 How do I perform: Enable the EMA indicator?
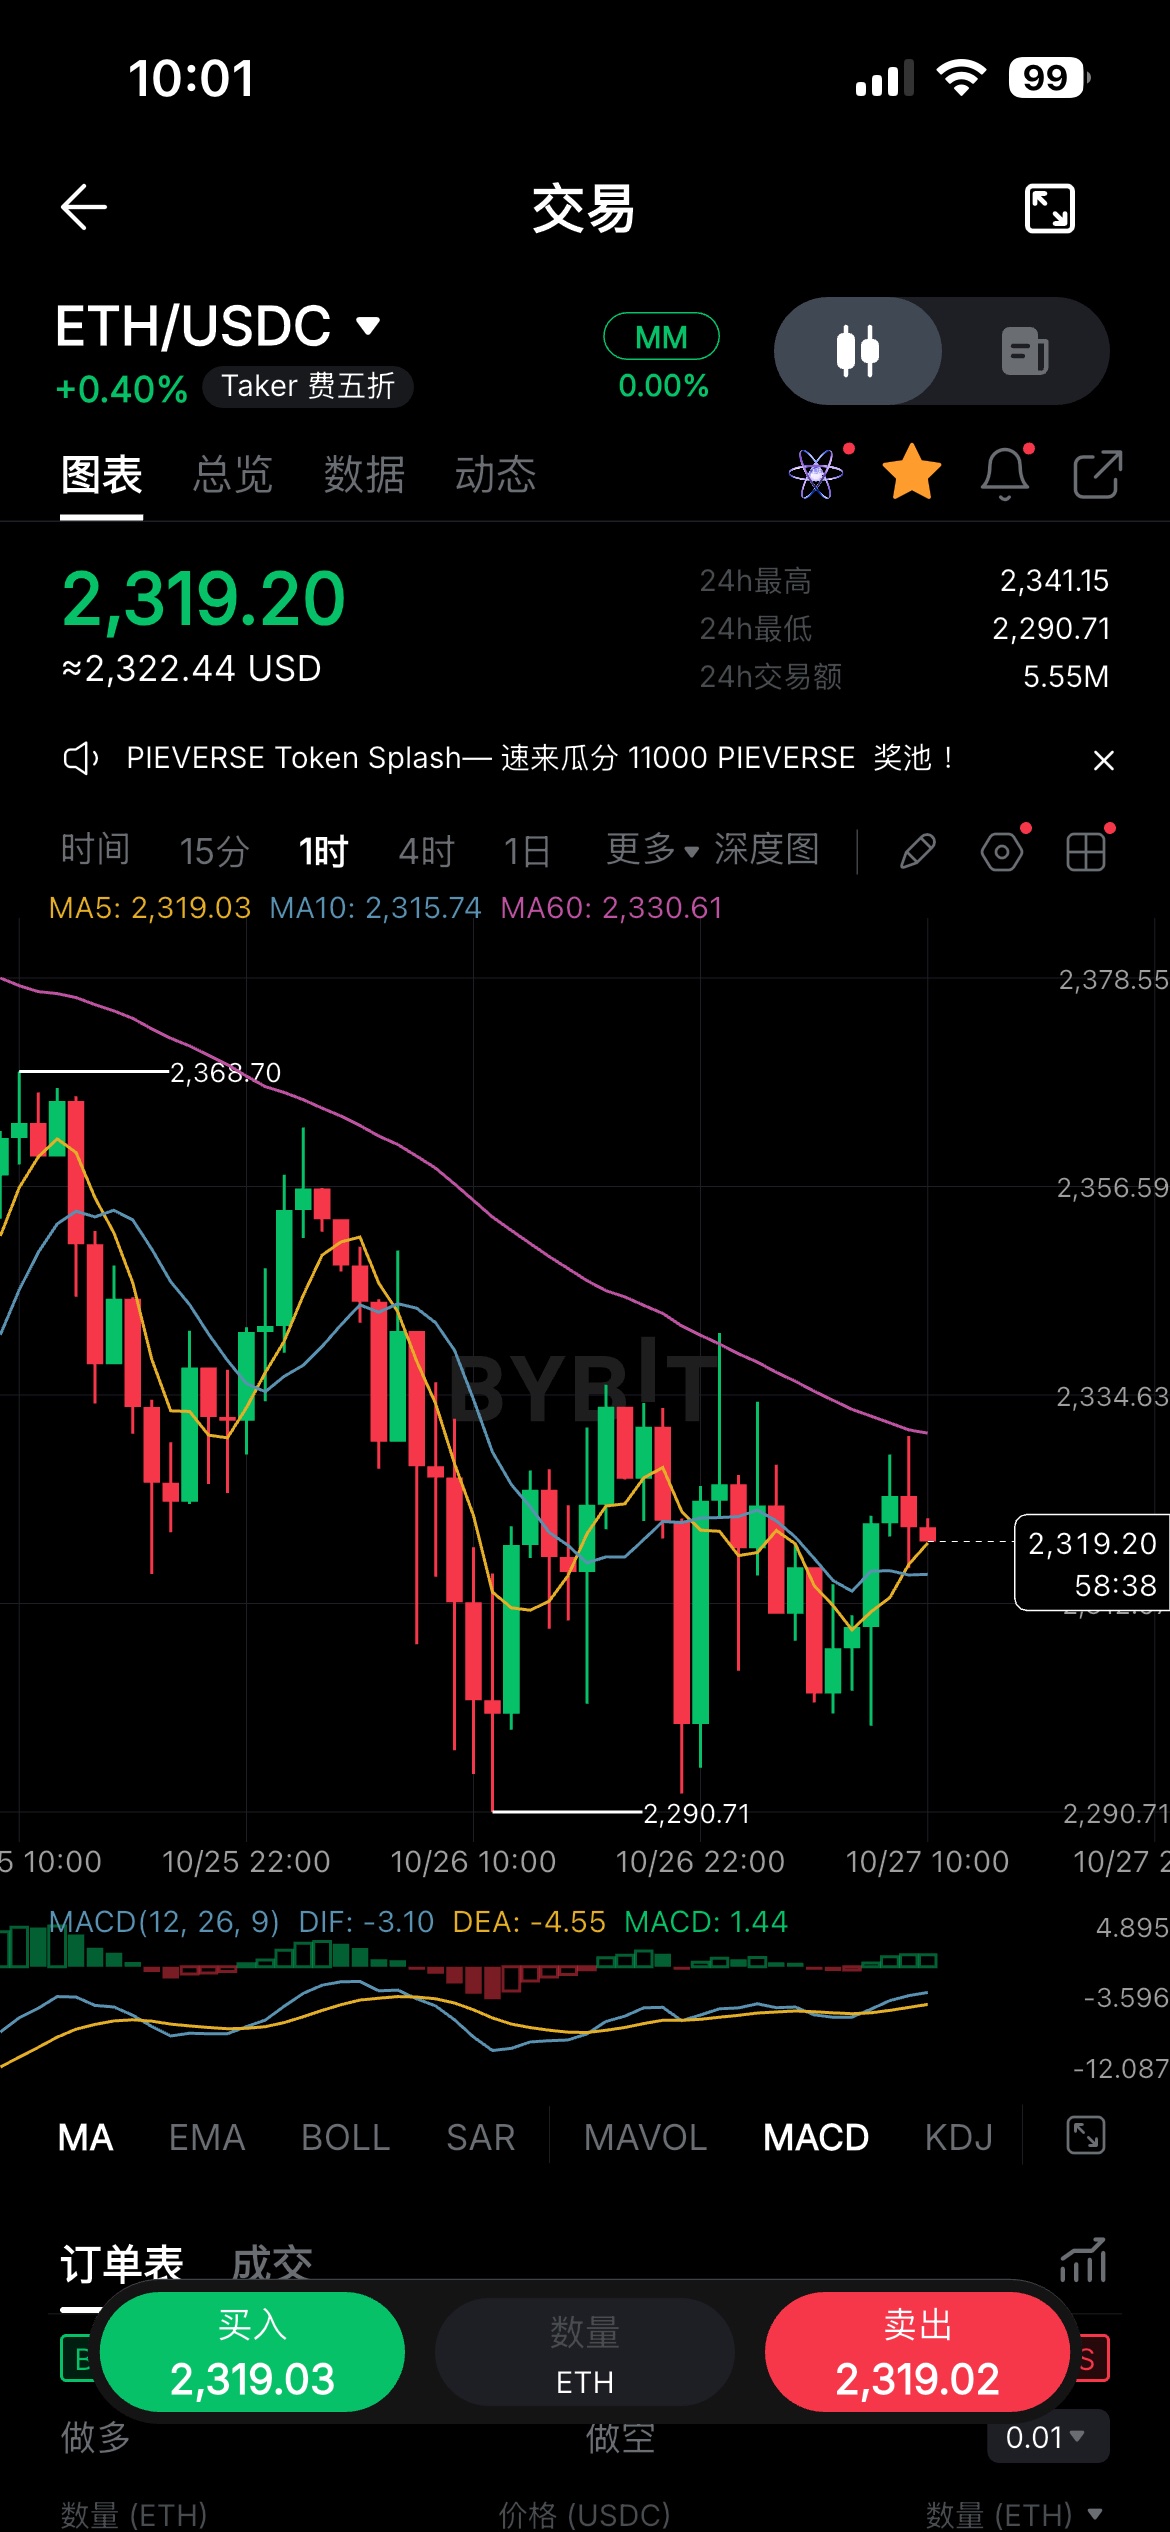(x=207, y=2137)
